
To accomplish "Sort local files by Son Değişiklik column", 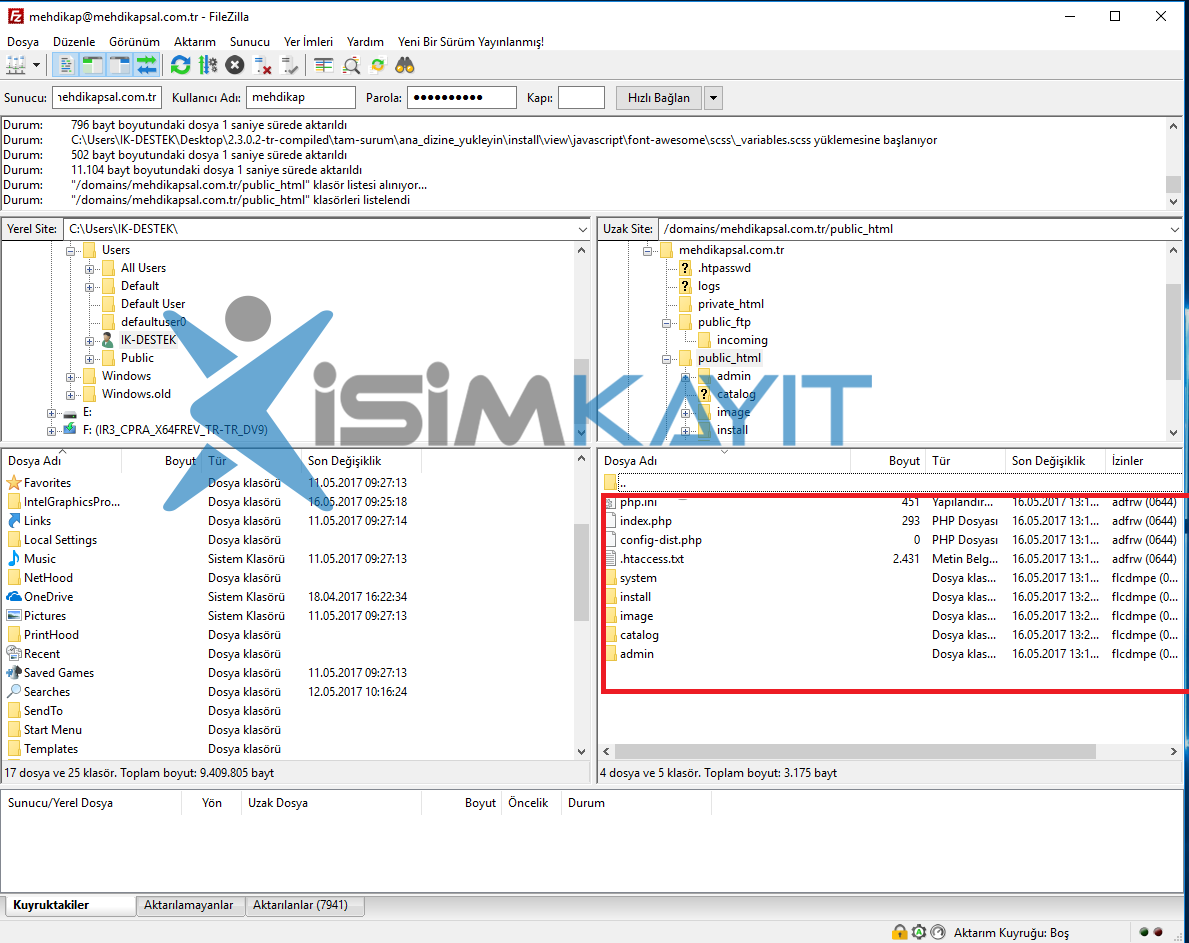I will 362,461.
